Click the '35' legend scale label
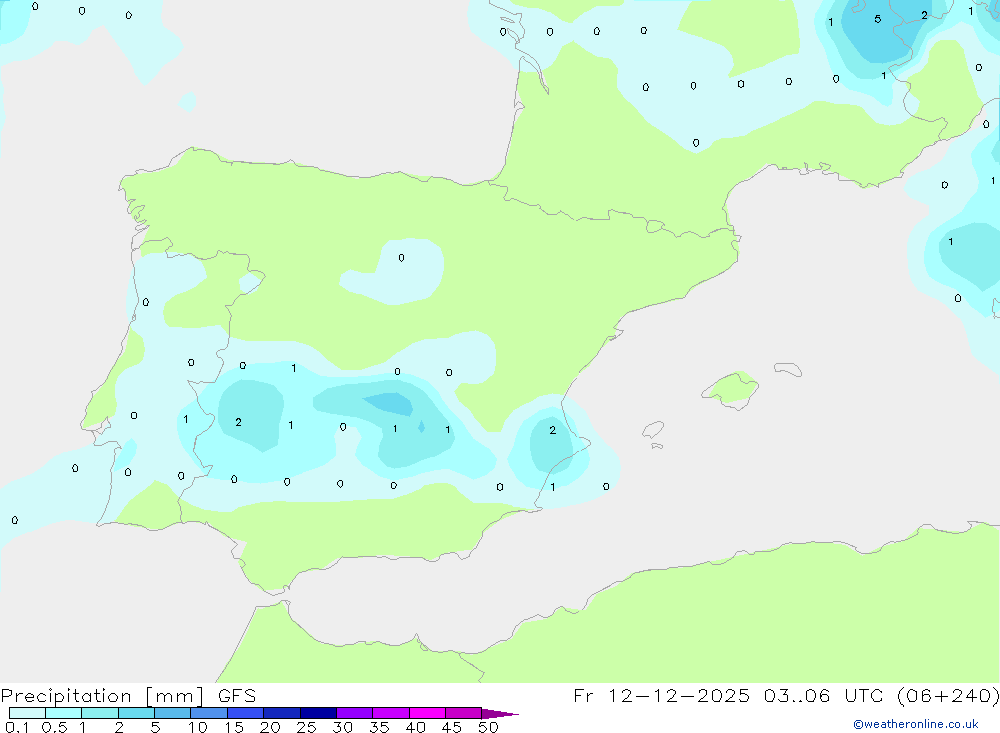The width and height of the screenshot is (1000, 733). pos(379,727)
